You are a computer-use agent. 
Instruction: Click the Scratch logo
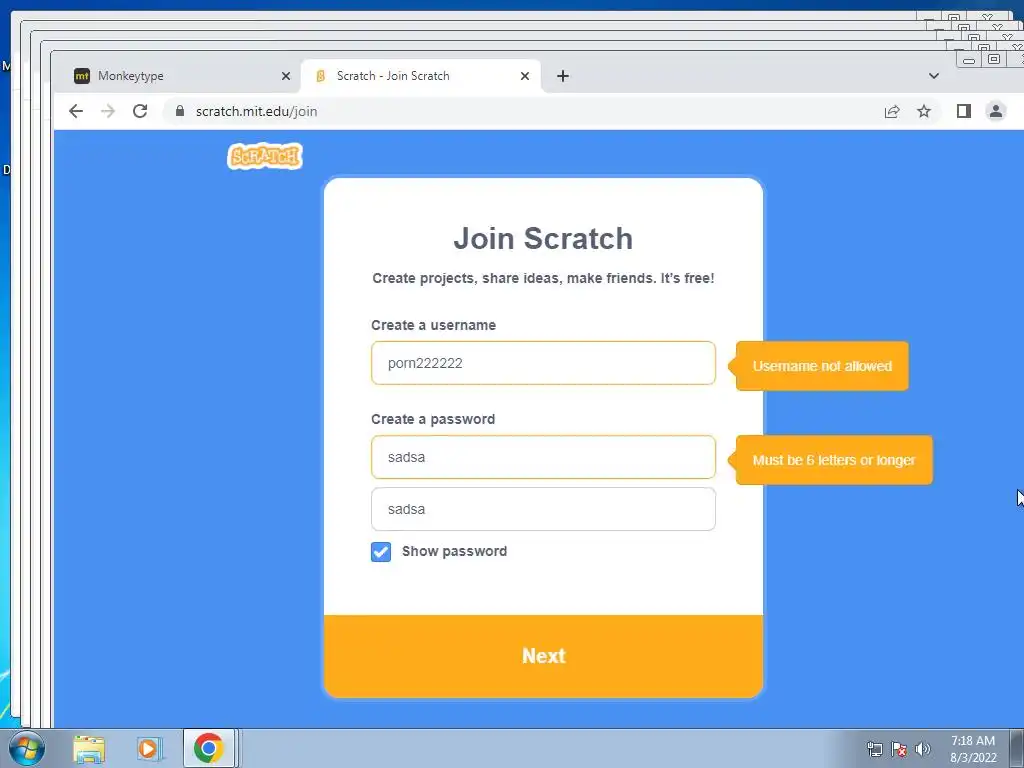[264, 156]
